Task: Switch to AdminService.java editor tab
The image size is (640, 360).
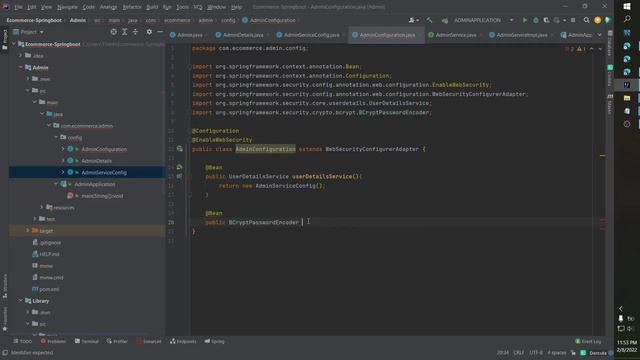Action: pyautogui.click(x=454, y=35)
